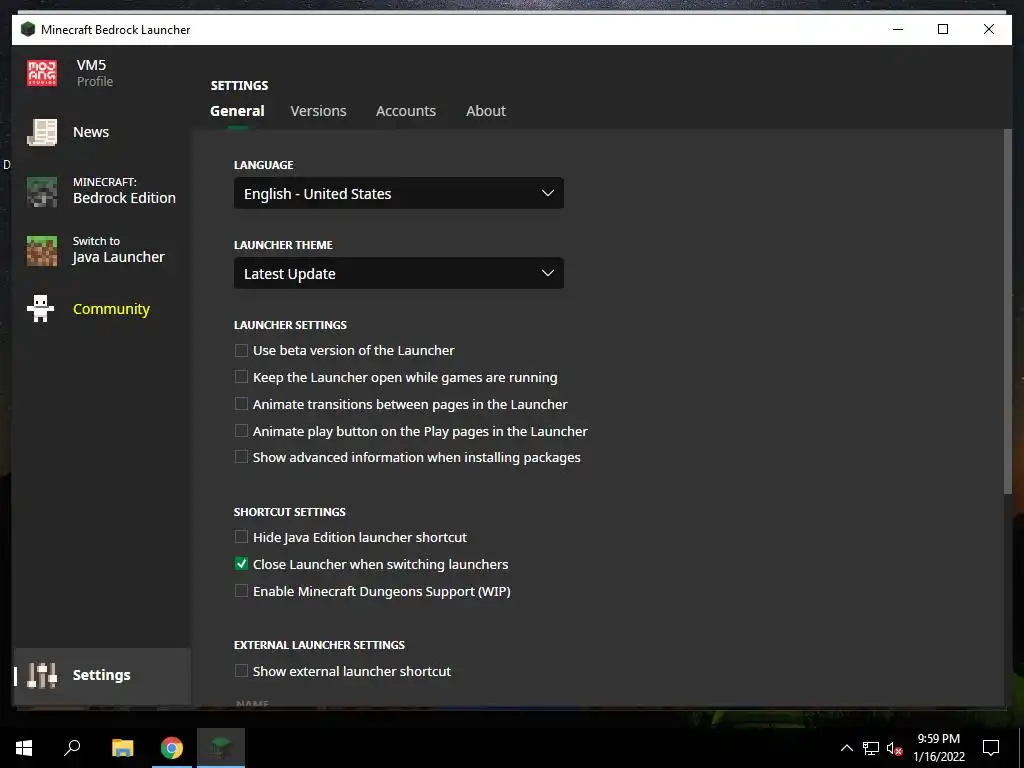1024x768 pixels.
Task: Enable Show advanced information when installing packages
Action: pos(241,457)
